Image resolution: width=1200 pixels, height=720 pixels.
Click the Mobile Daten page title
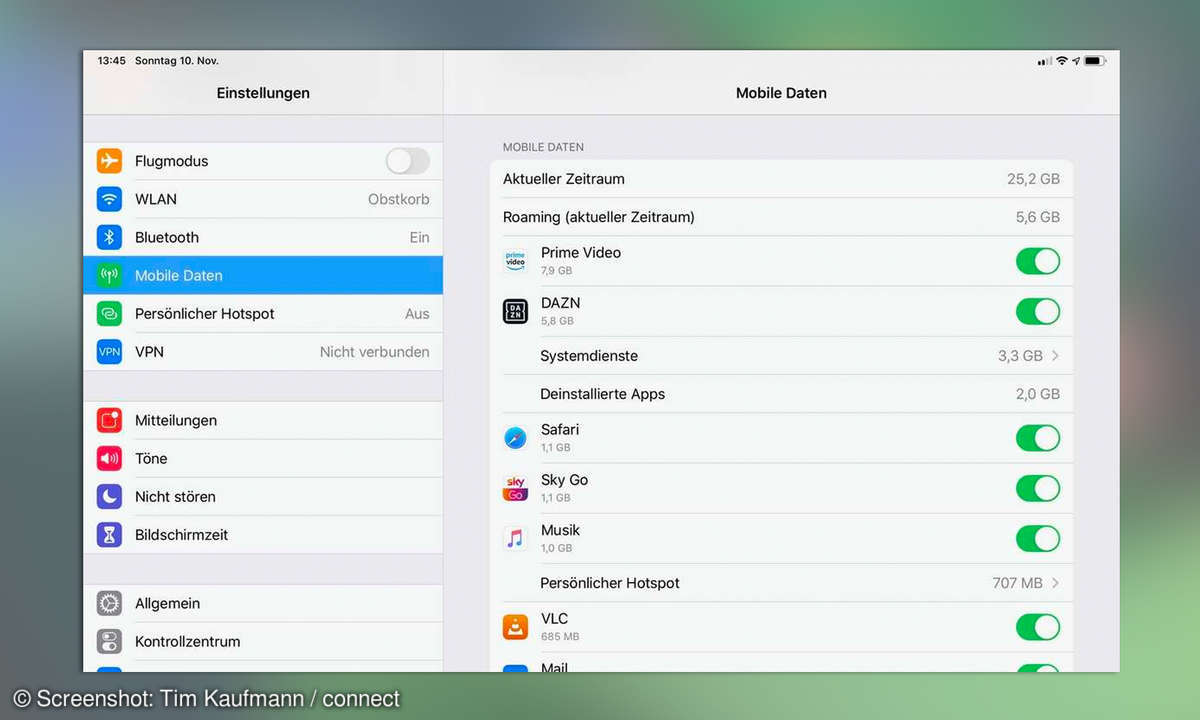click(x=781, y=93)
